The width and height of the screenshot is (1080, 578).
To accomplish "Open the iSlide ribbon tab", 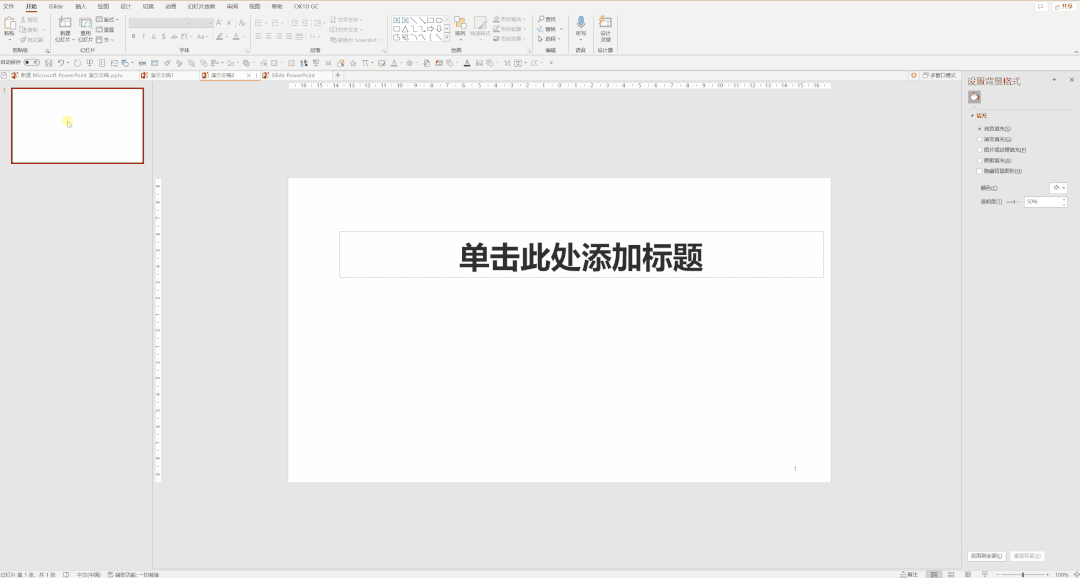I will (56, 6).
